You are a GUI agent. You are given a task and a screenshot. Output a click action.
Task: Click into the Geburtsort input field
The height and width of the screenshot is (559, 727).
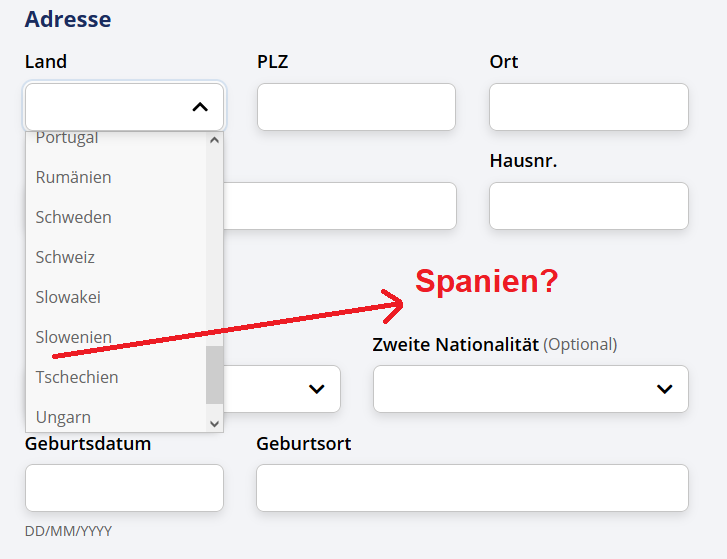472,488
